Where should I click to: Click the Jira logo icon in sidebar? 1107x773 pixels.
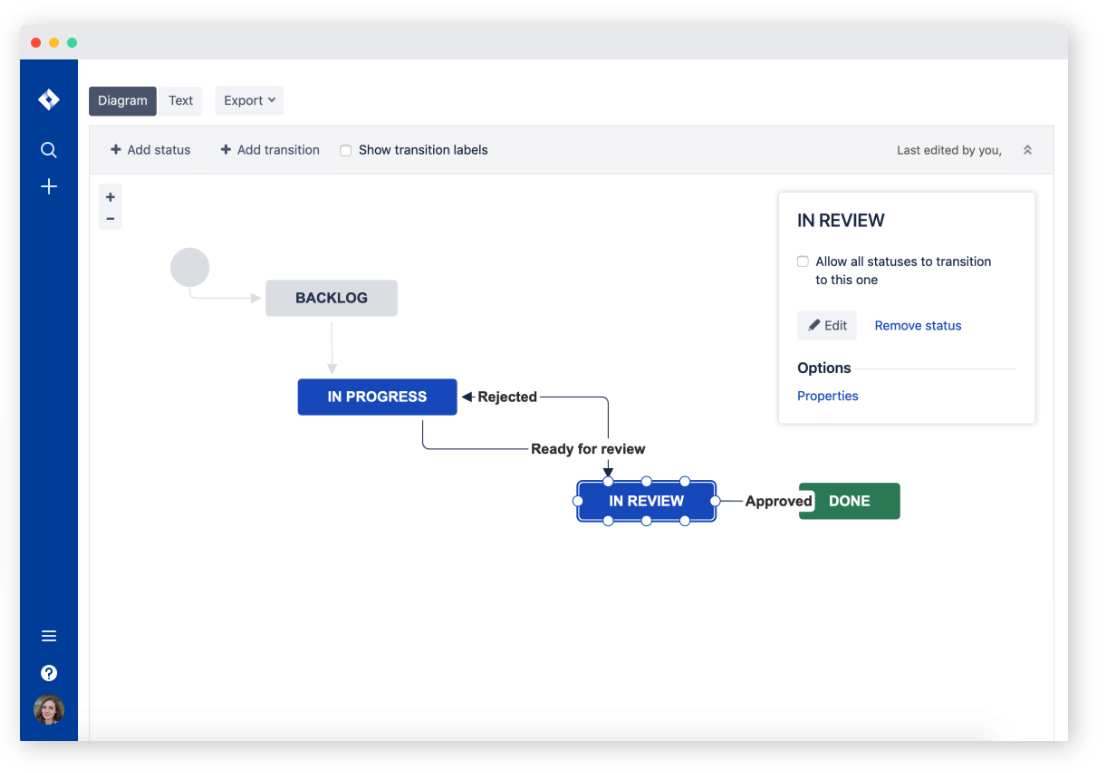[x=49, y=100]
